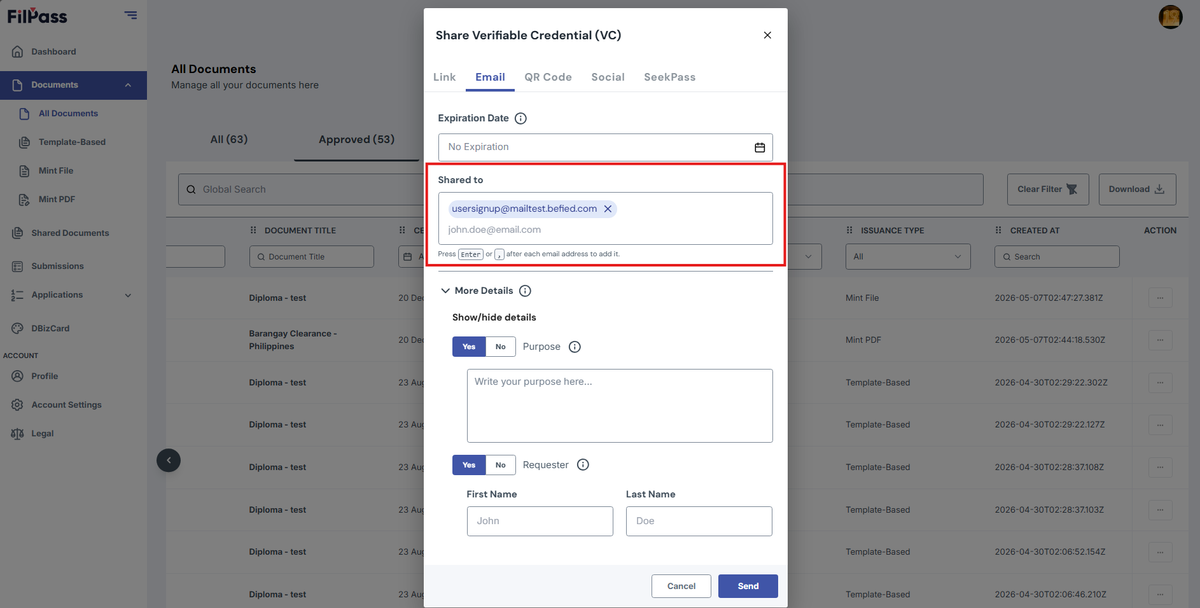Click the Clear Filter button
The height and width of the screenshot is (608, 1200).
coord(1047,189)
